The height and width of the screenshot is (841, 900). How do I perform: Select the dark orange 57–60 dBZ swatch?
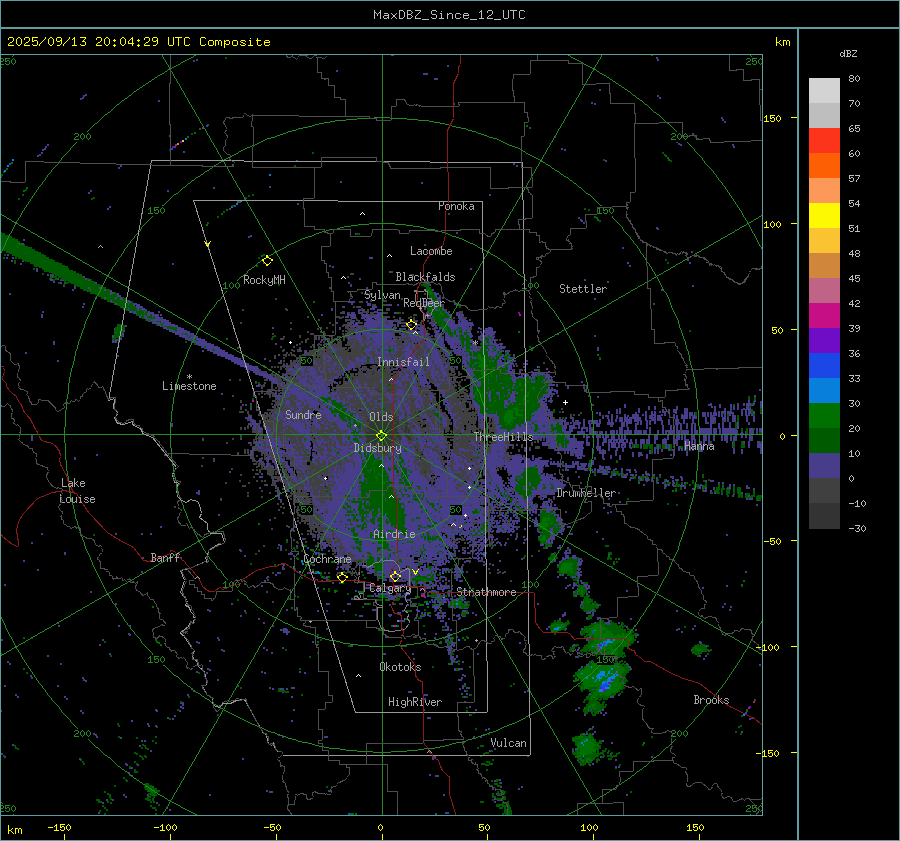pos(824,166)
